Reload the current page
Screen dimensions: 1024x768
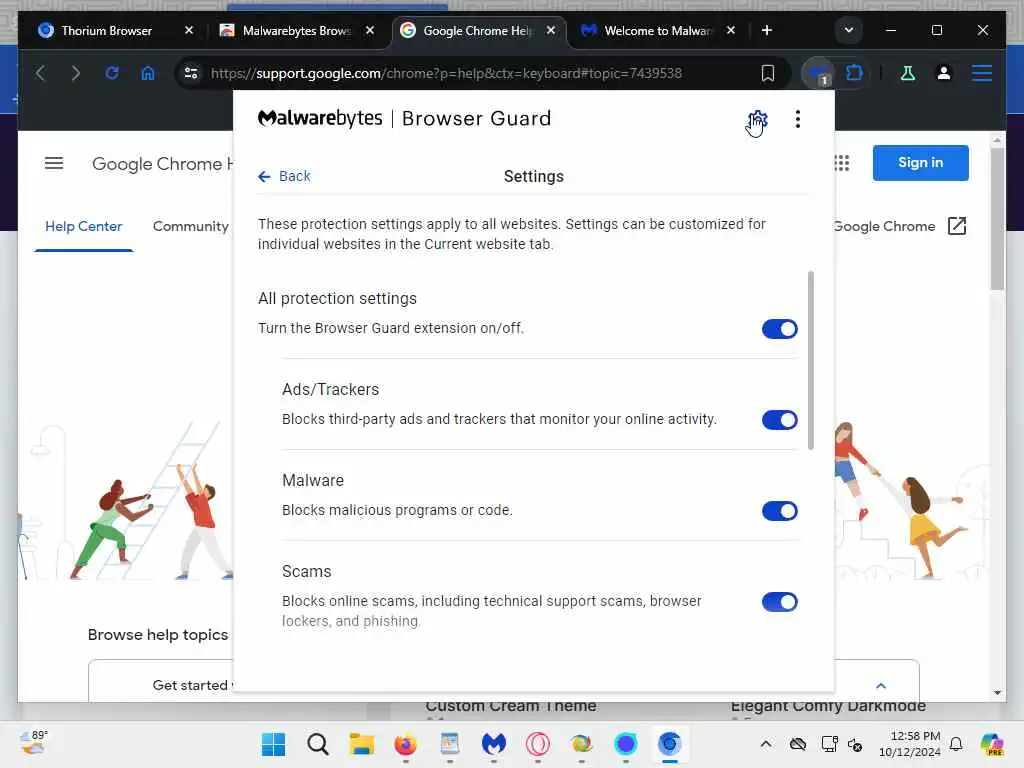pyautogui.click(x=112, y=73)
